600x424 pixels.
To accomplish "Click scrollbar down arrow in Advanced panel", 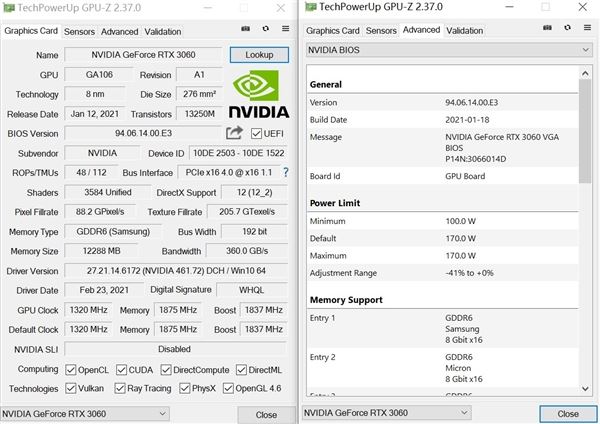I will [585, 389].
